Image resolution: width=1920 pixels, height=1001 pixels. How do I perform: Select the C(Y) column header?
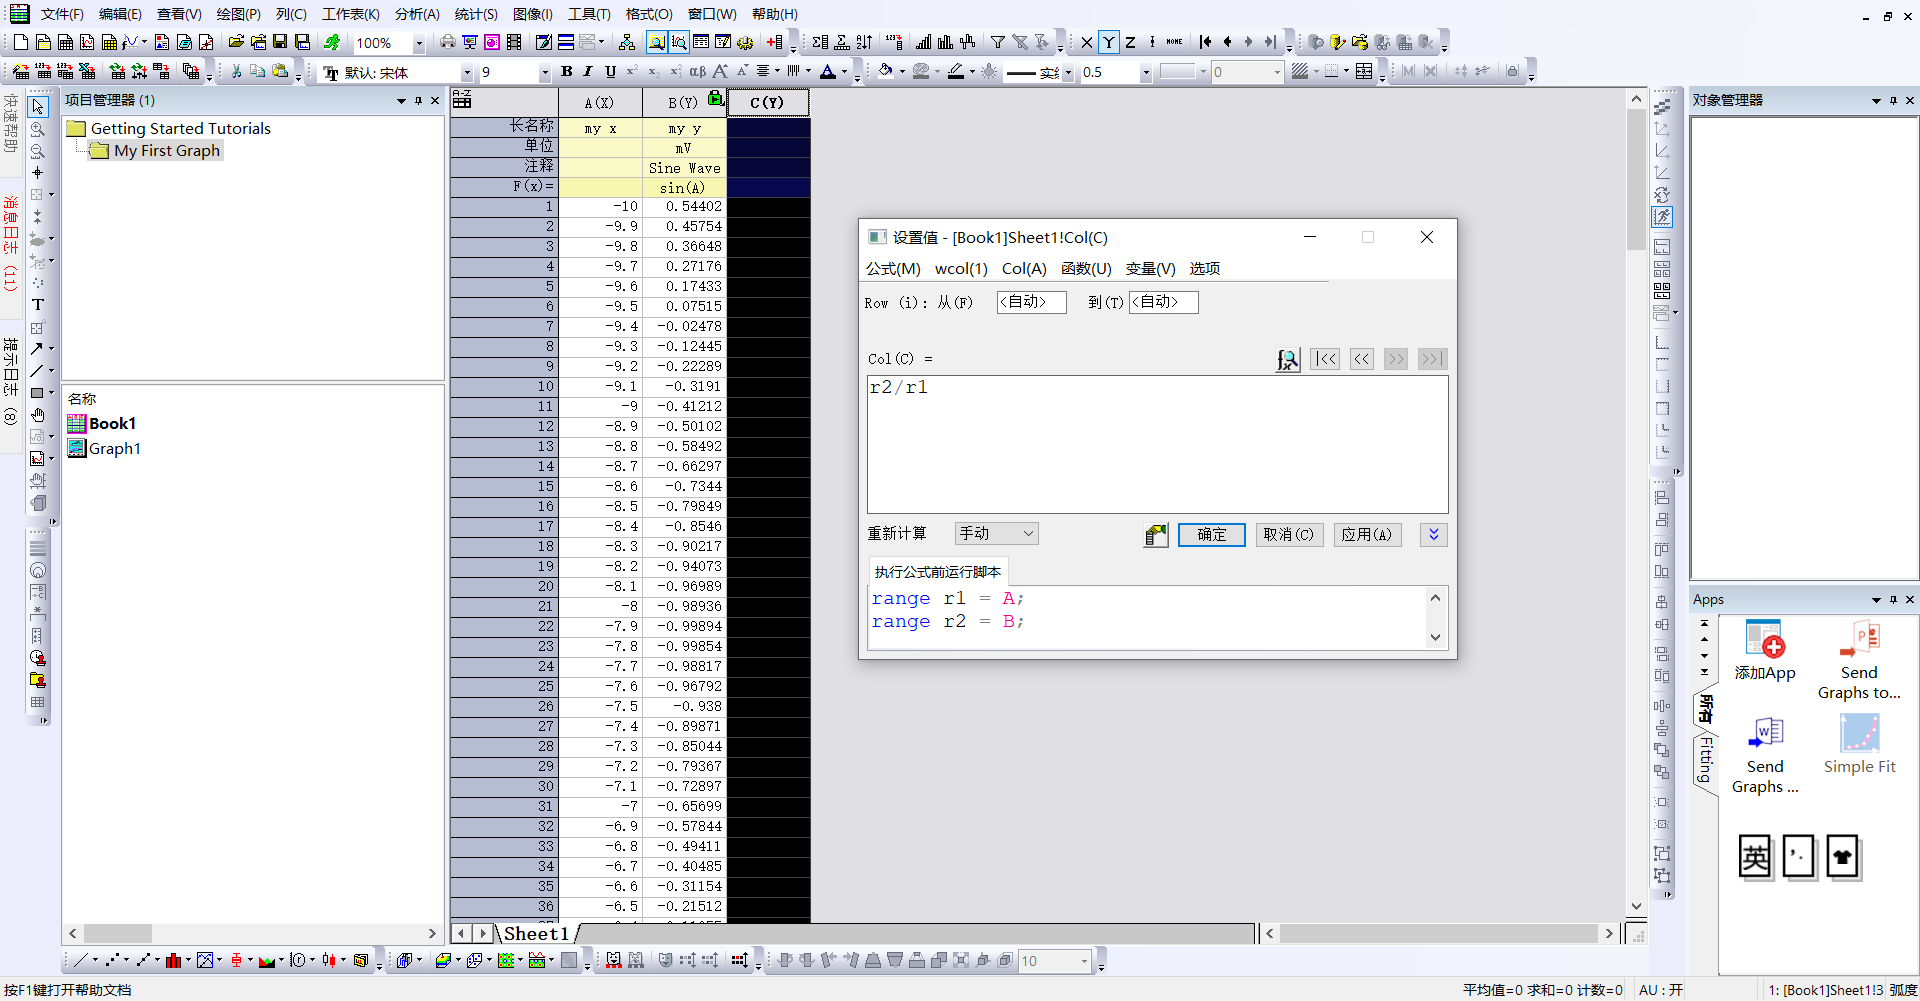pos(768,103)
